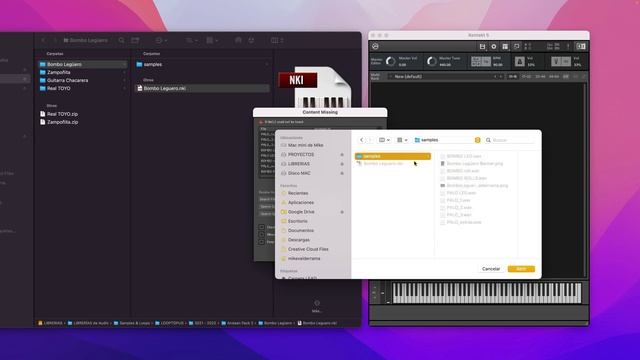The width and height of the screenshot is (640, 360).
Task: Open file dialog column view dropdown
Action: (384, 140)
